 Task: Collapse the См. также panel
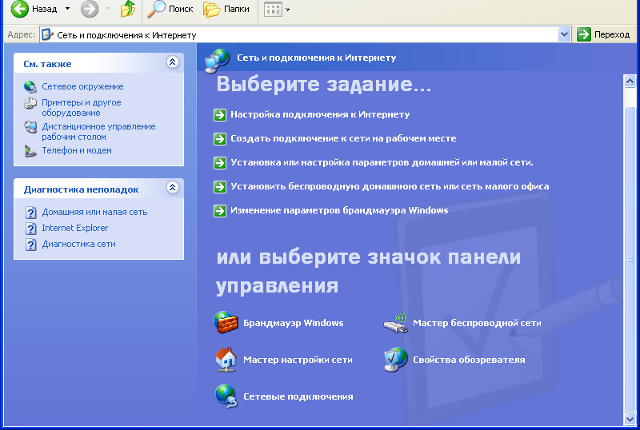click(x=172, y=62)
